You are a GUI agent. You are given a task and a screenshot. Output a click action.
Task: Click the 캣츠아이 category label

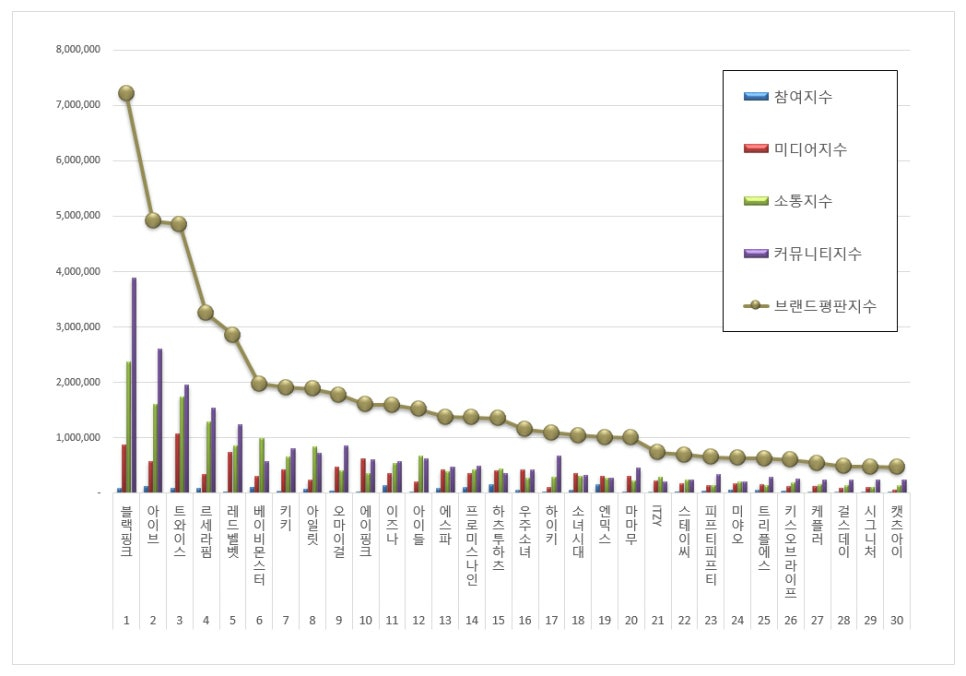[897, 532]
